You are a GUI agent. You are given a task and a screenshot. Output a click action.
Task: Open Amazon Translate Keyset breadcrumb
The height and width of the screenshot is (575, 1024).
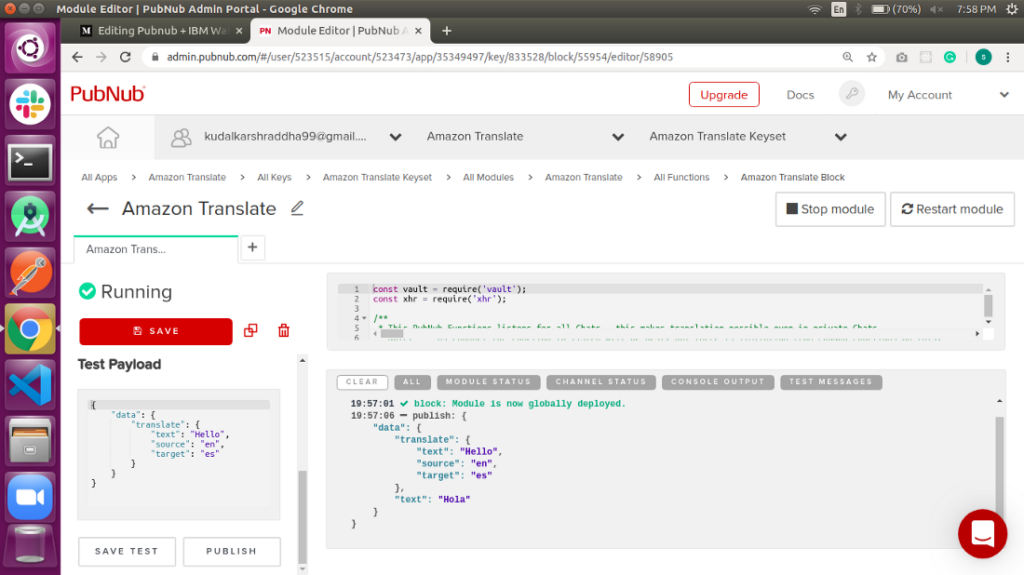tap(377, 177)
